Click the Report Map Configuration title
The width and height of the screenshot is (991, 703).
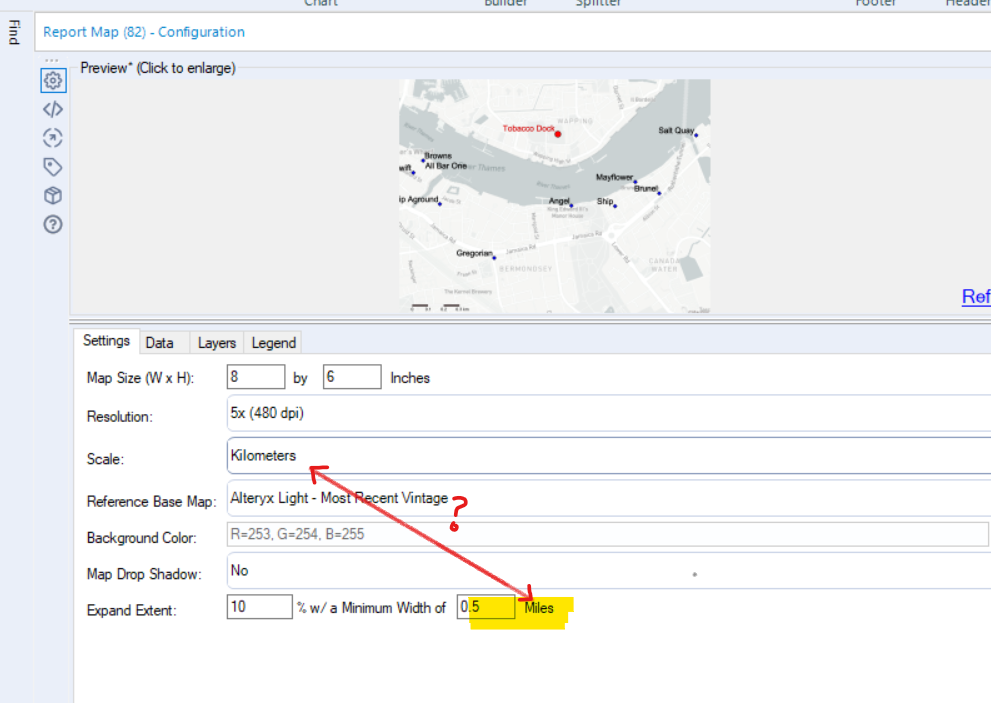pos(143,32)
